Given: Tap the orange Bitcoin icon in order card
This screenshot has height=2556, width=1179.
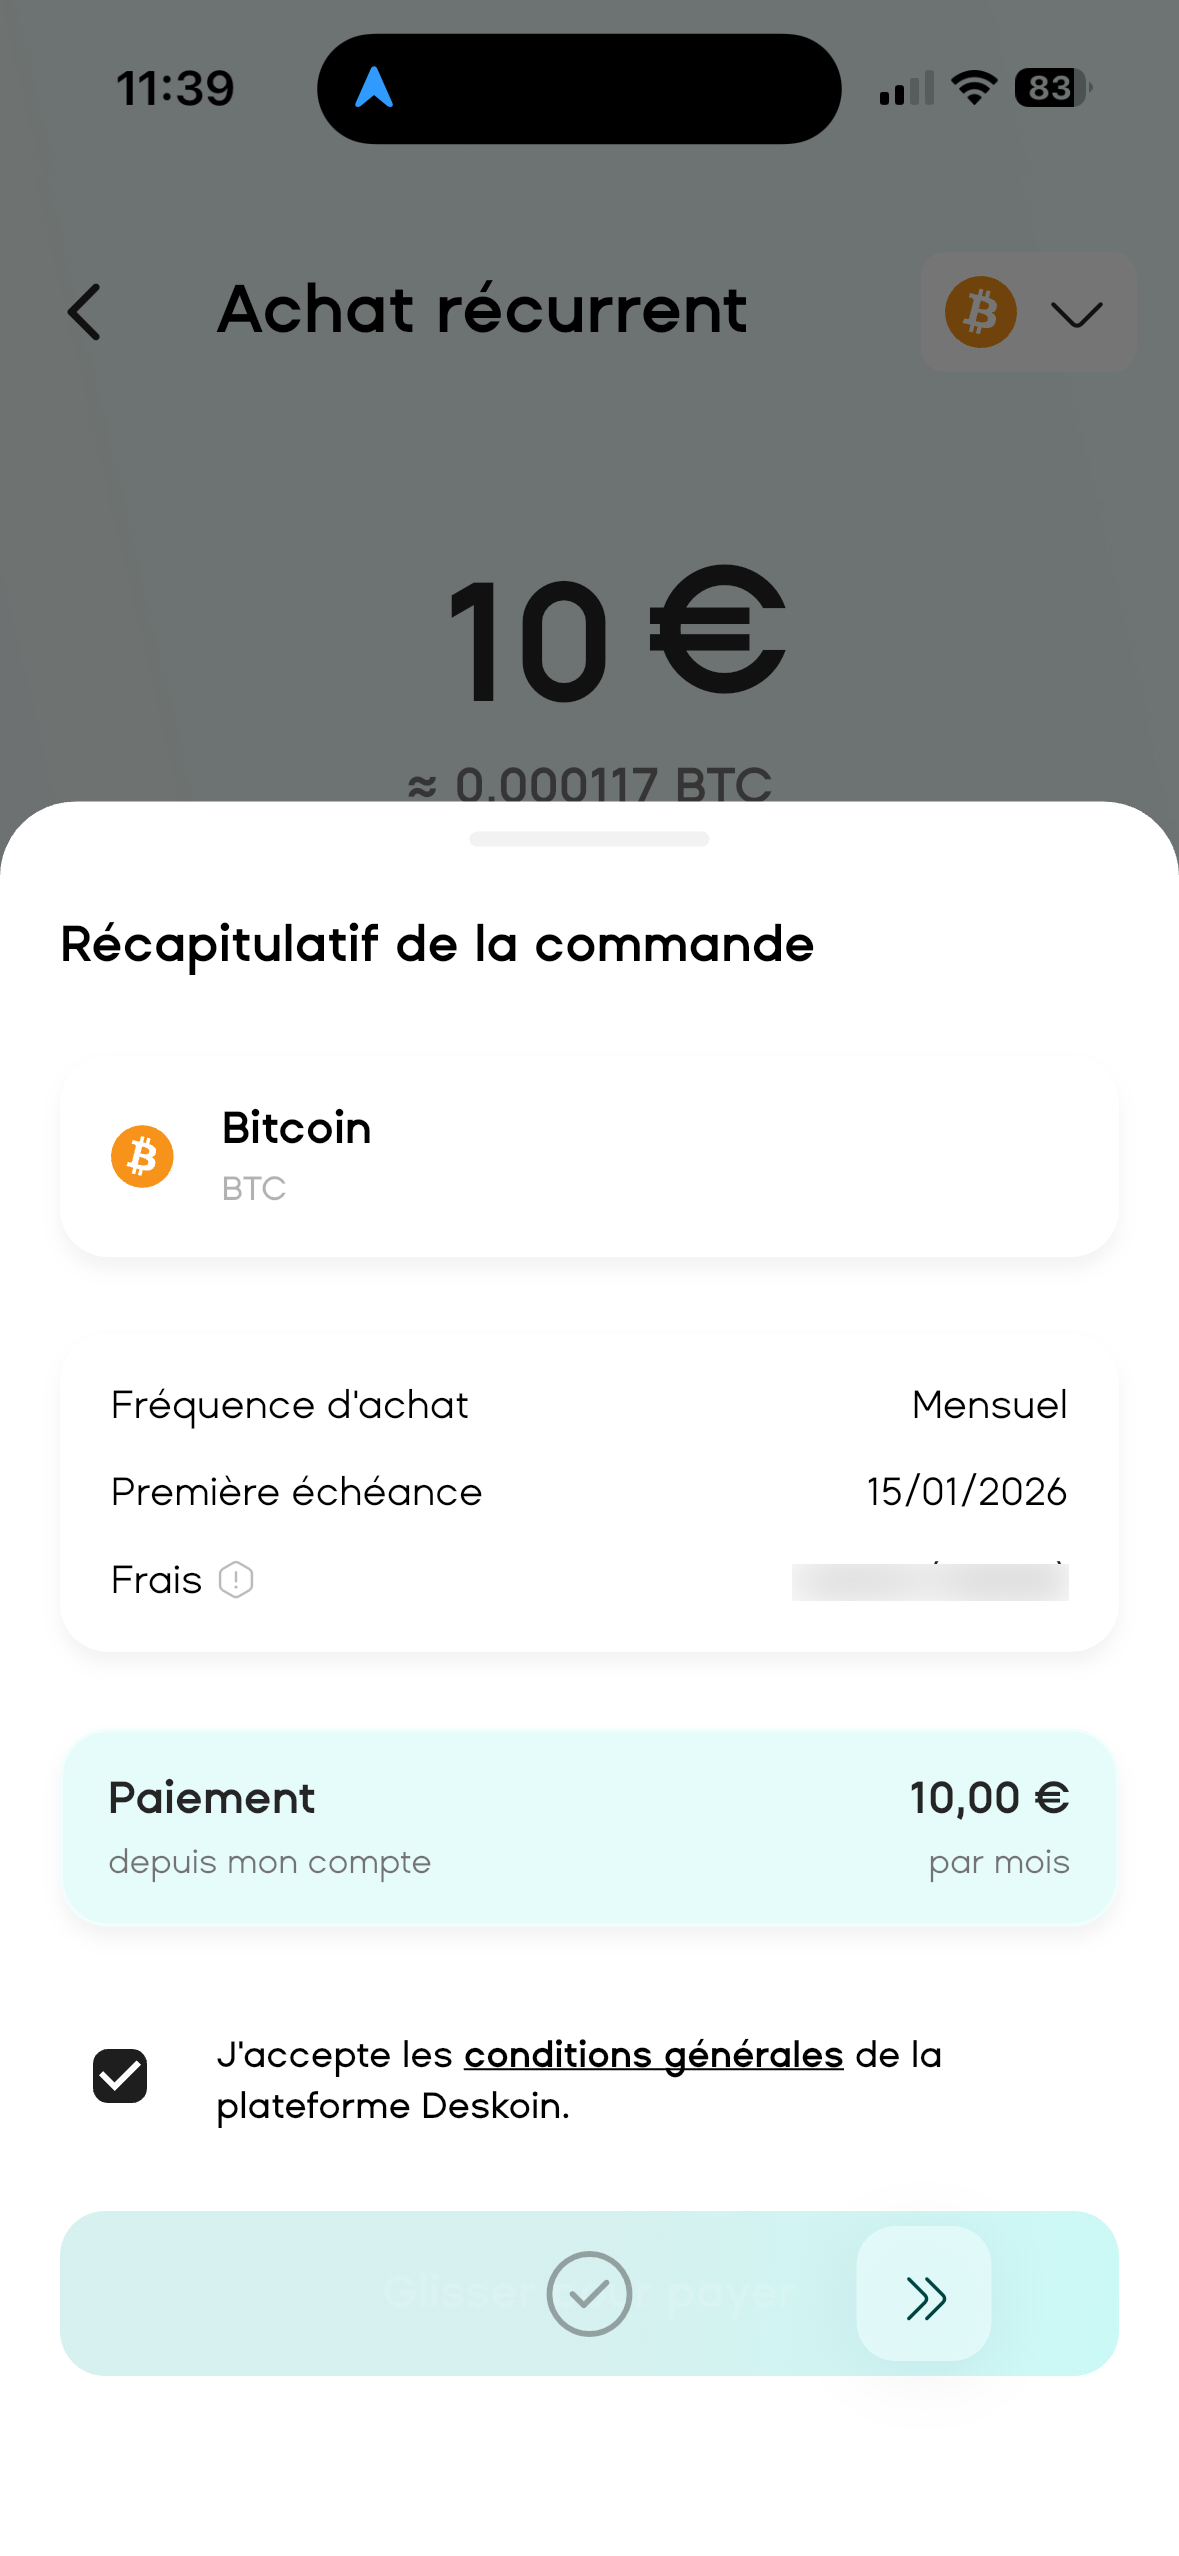Looking at the screenshot, I should point(142,1157).
